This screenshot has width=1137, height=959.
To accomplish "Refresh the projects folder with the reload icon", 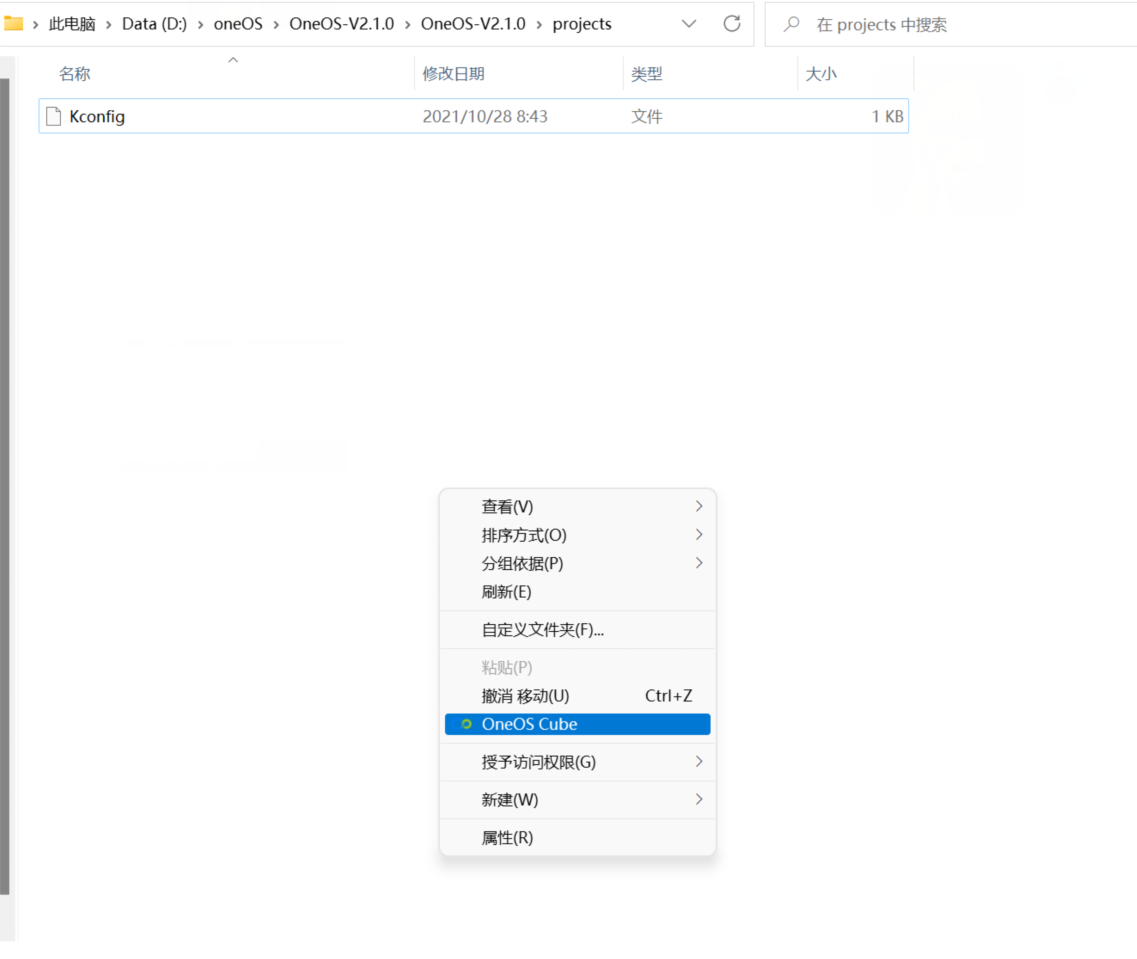I will (732, 24).
